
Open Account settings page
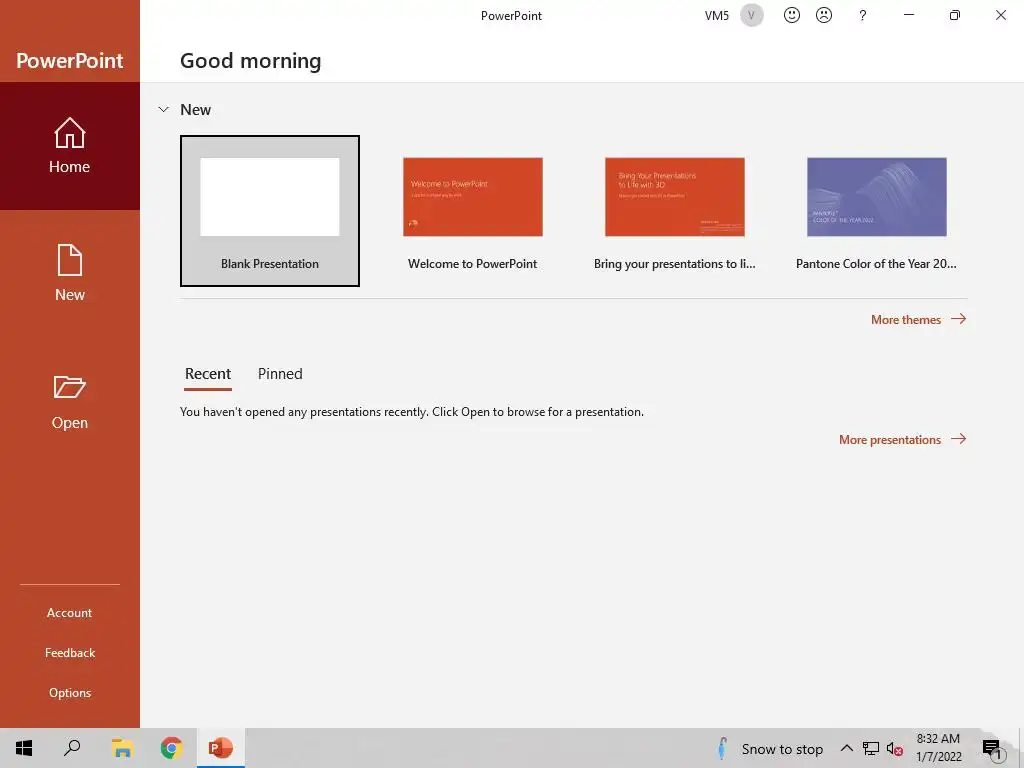coord(69,613)
